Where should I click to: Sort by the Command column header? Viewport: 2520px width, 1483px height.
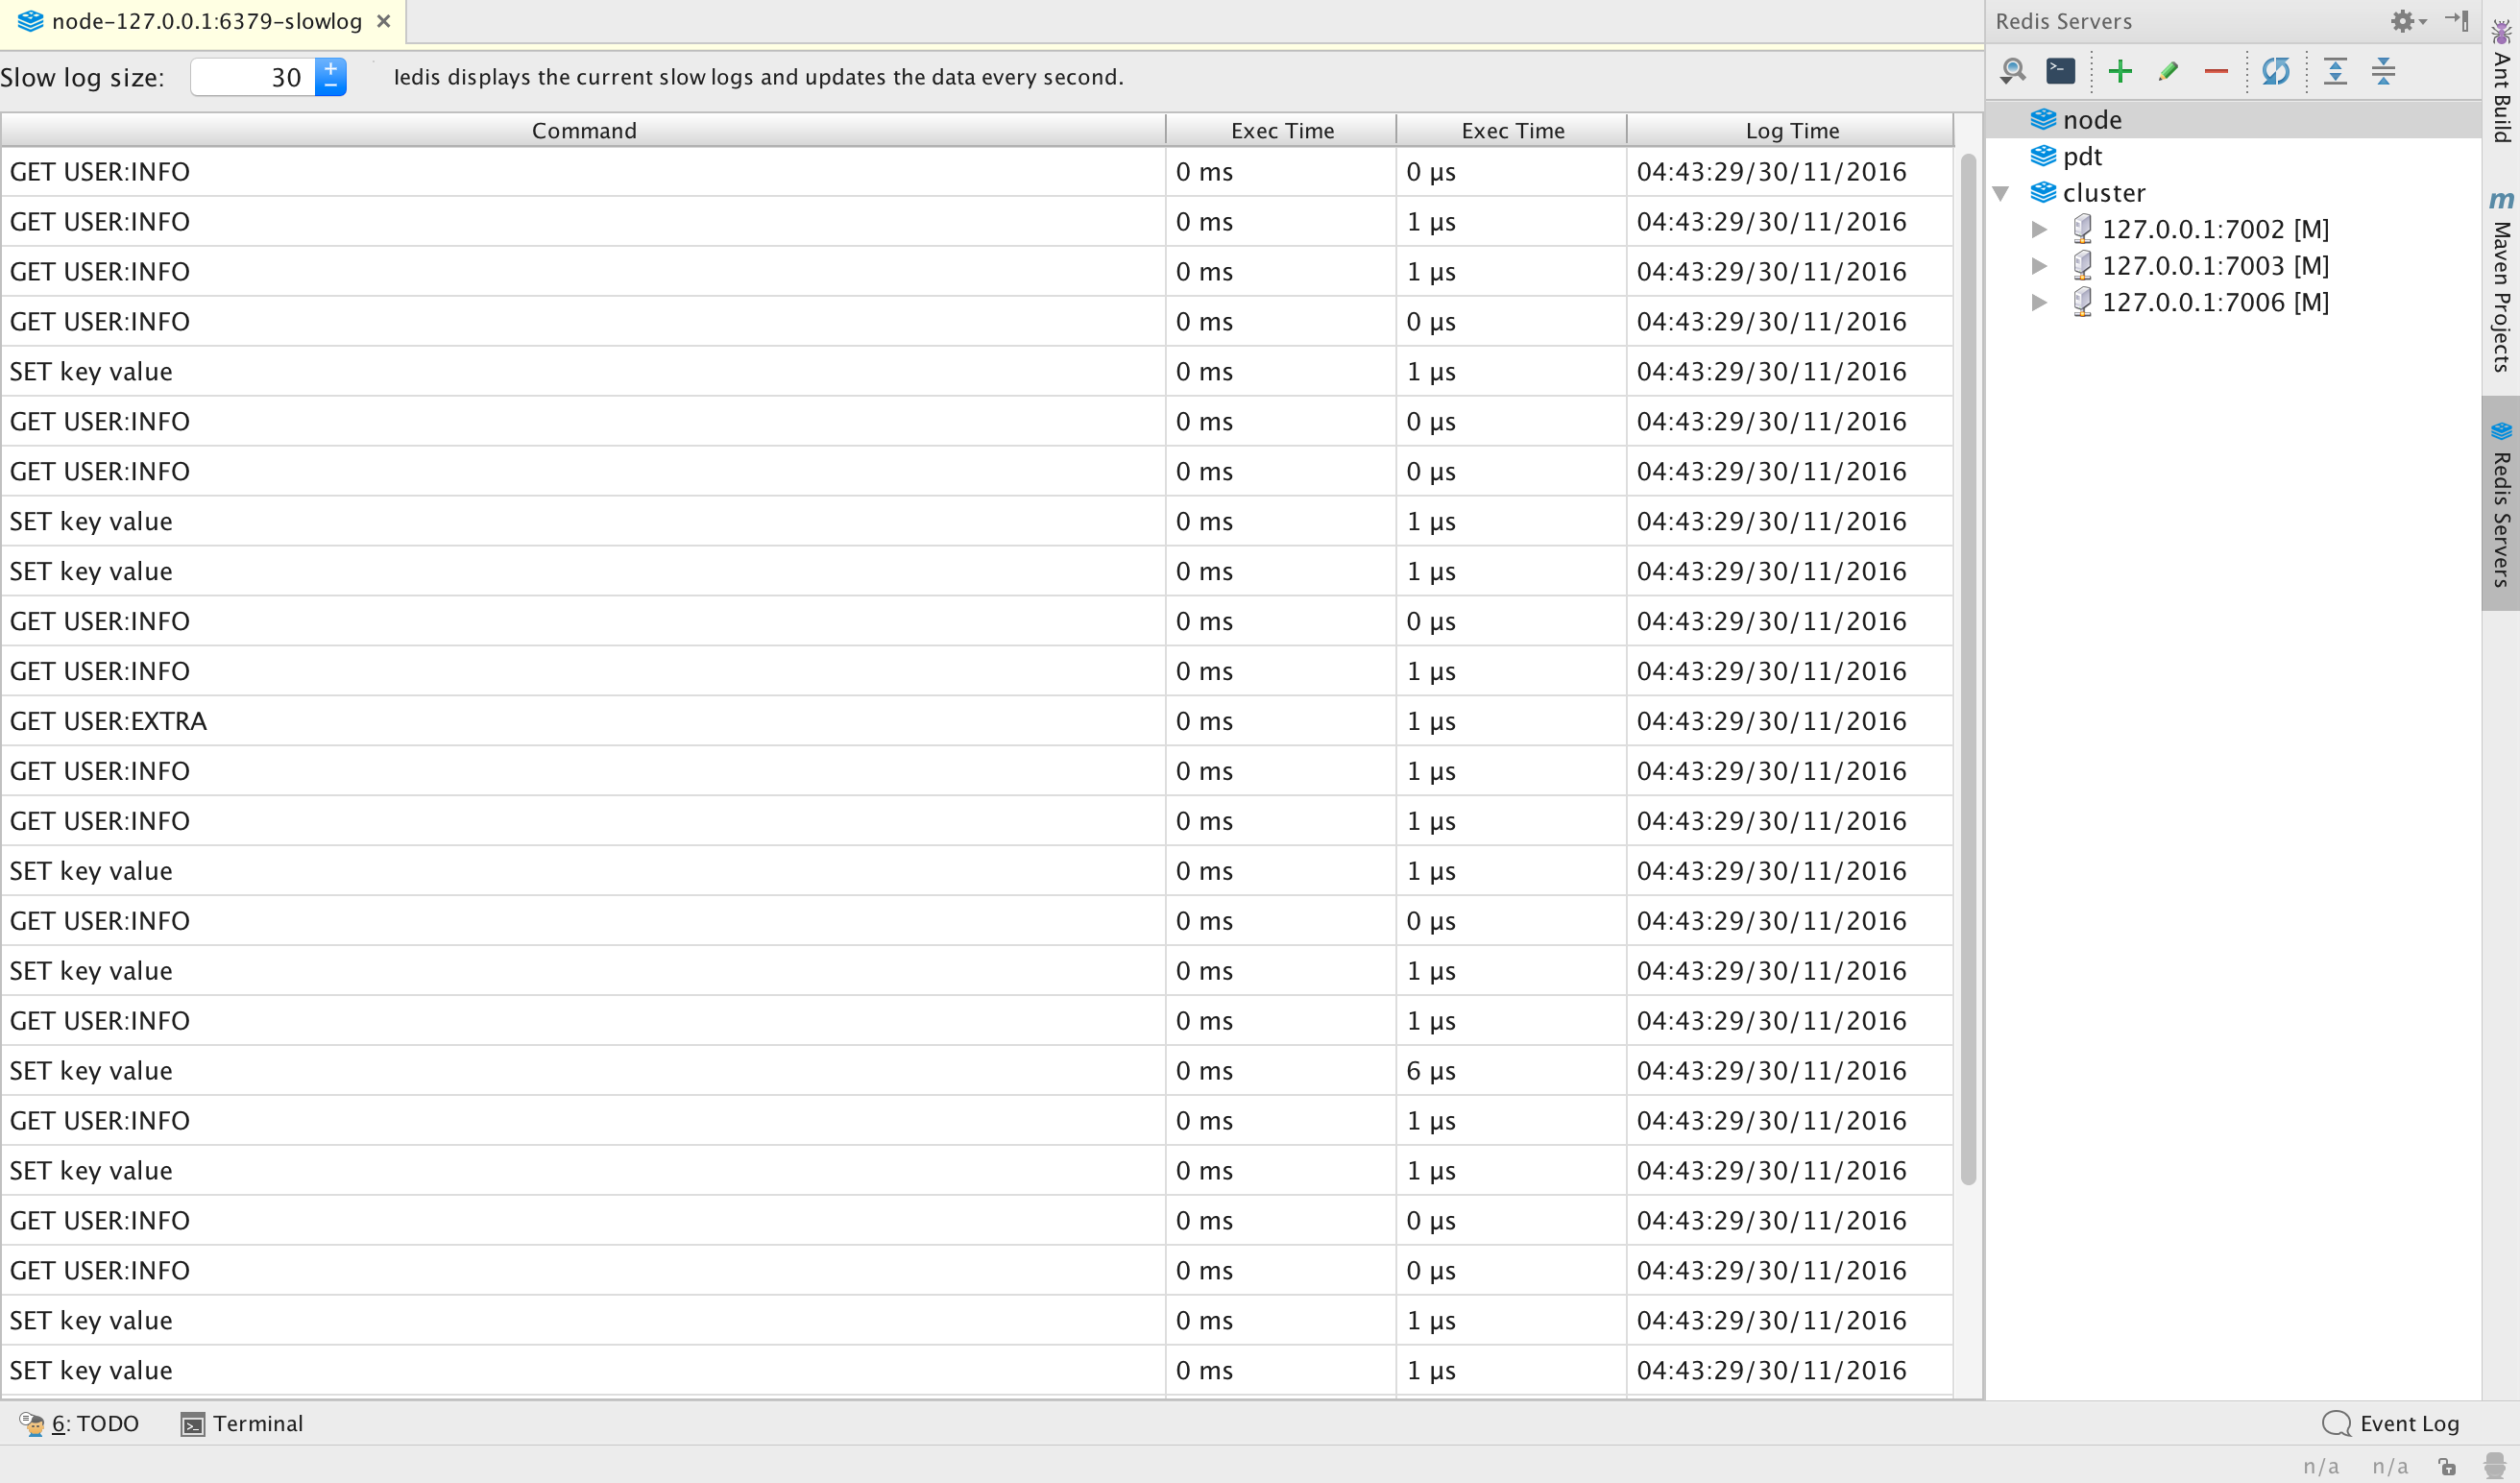pos(584,130)
